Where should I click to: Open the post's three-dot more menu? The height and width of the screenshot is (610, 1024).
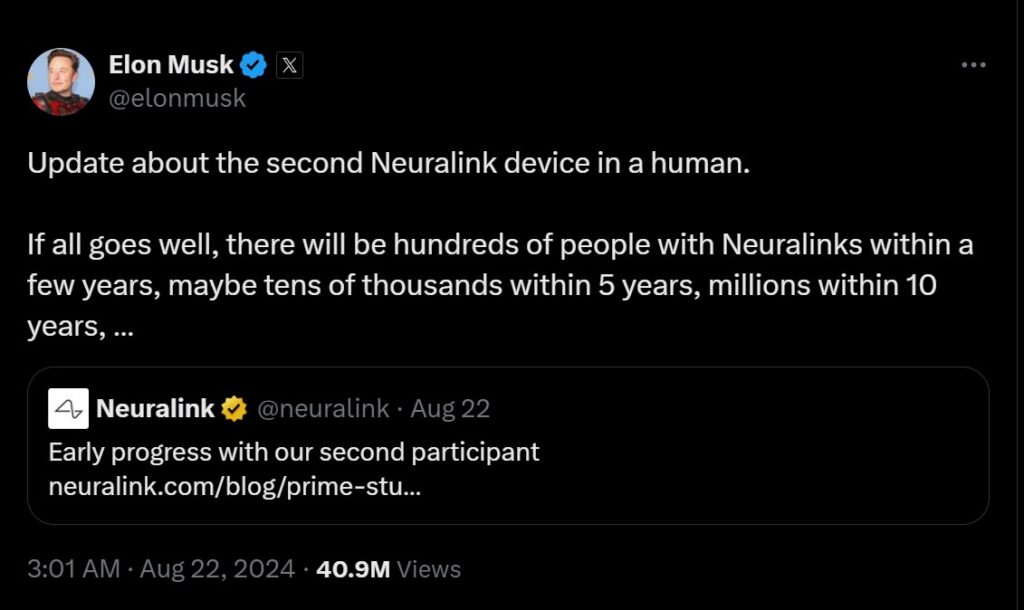pos(972,65)
